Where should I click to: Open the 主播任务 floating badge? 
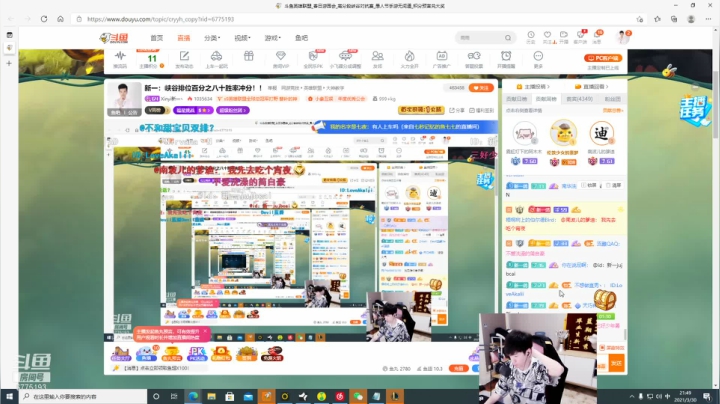[x=694, y=110]
